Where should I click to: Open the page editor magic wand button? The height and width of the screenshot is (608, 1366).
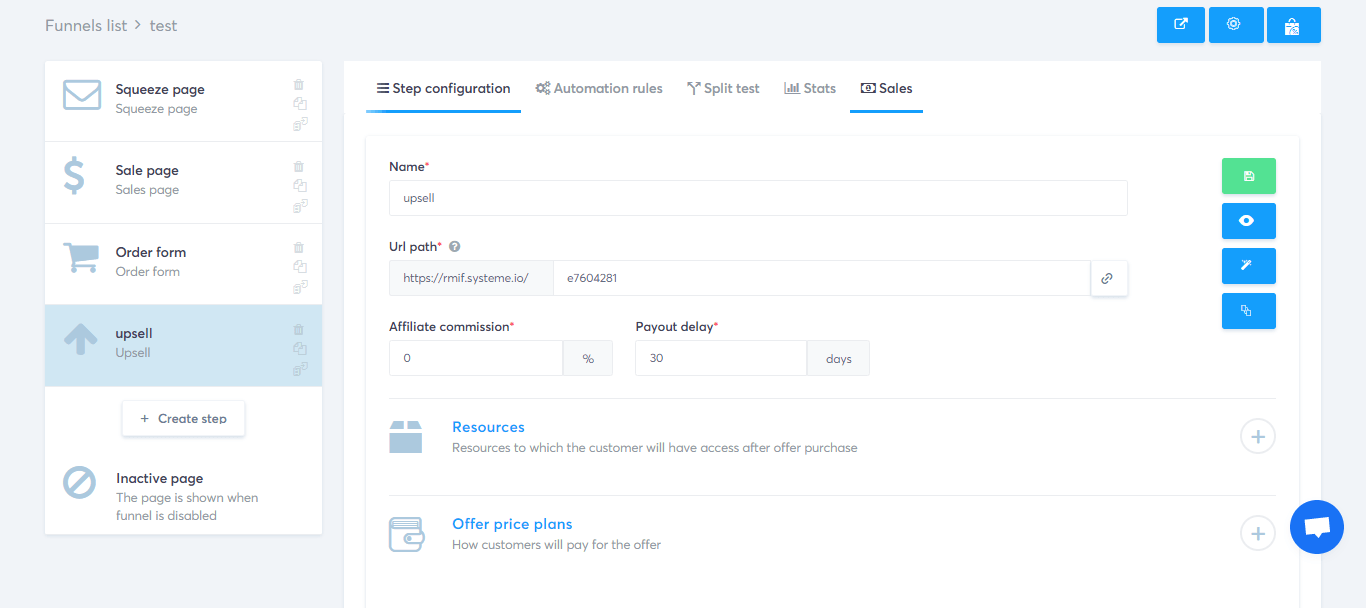(1249, 266)
